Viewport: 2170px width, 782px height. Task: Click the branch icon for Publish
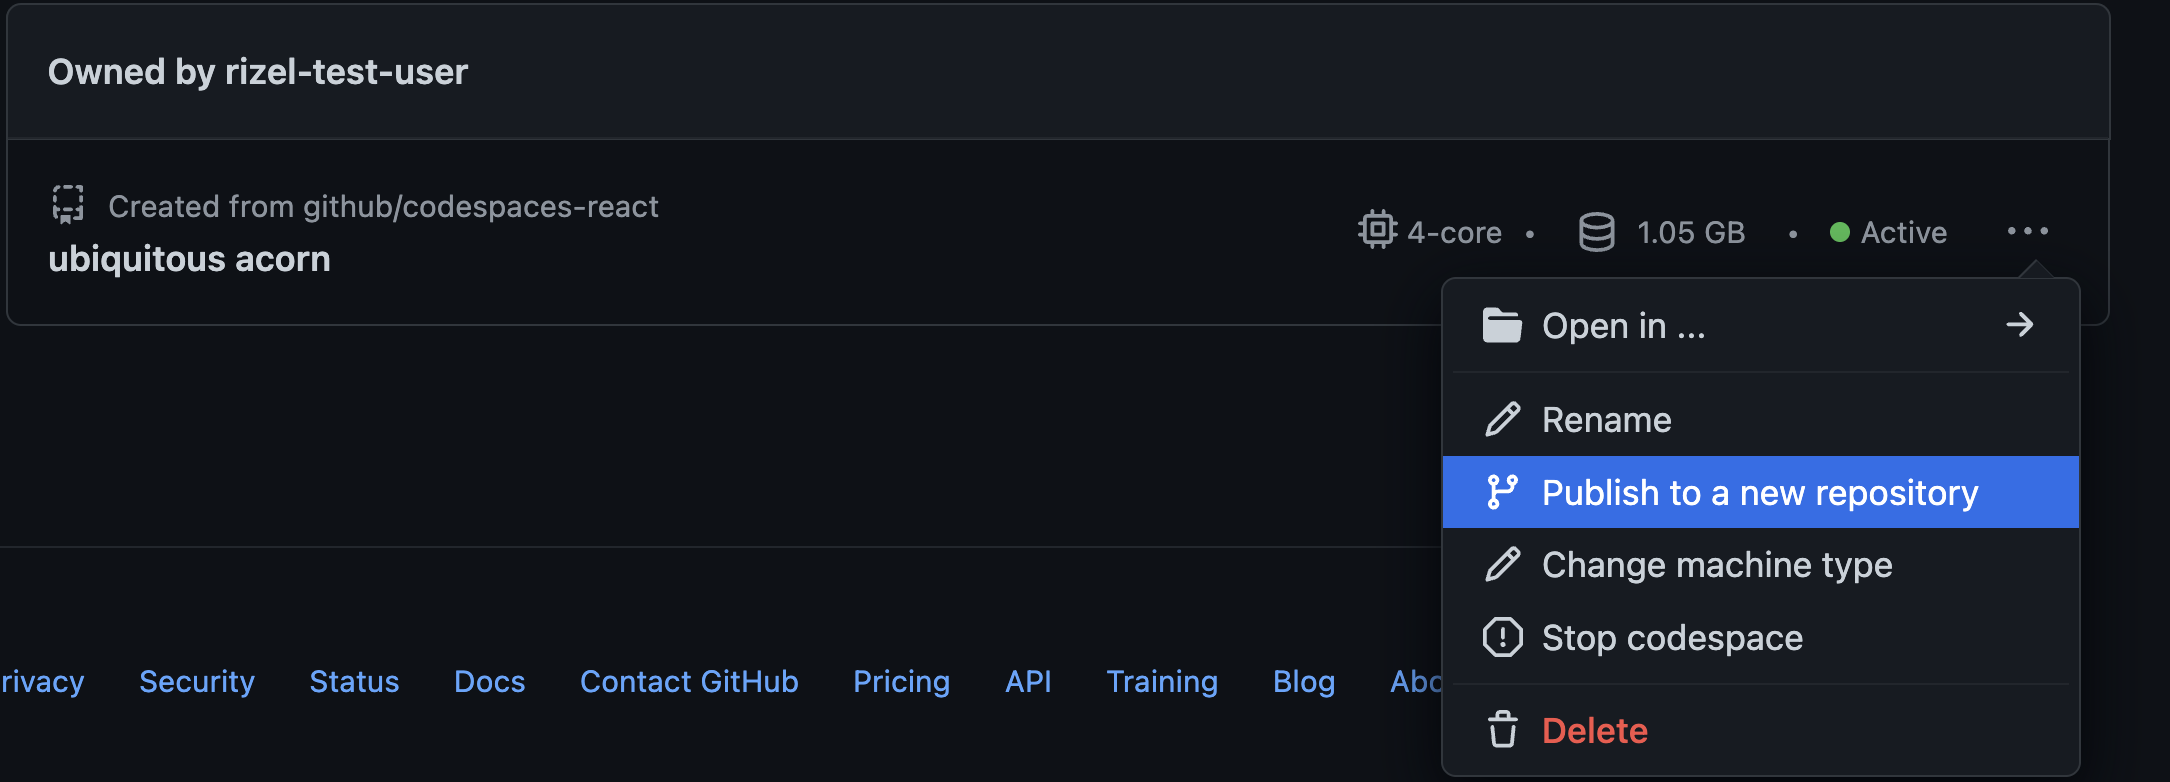(x=1502, y=492)
